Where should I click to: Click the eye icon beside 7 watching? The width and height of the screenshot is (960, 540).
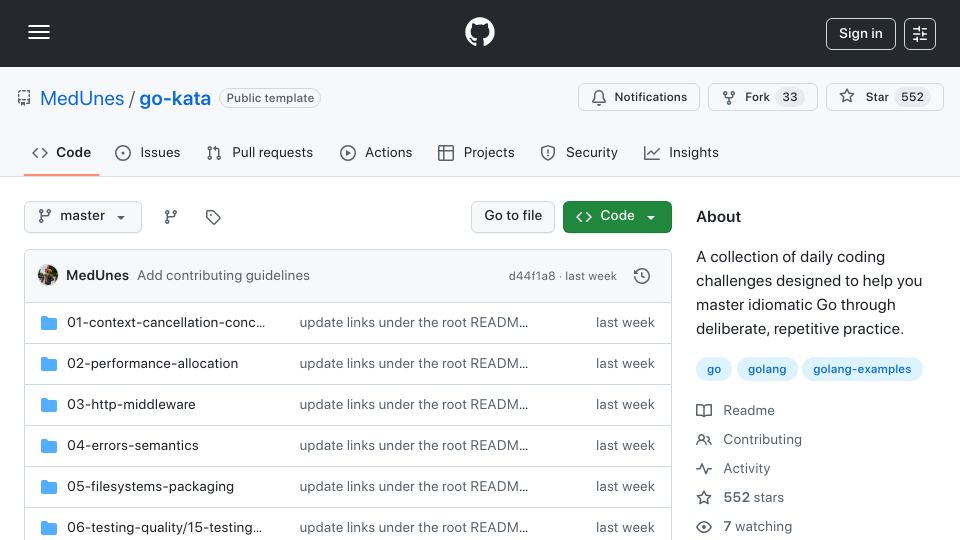coord(704,527)
